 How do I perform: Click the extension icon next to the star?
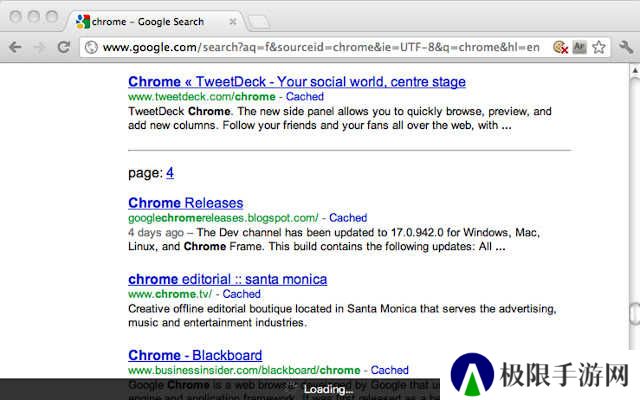[x=580, y=47]
